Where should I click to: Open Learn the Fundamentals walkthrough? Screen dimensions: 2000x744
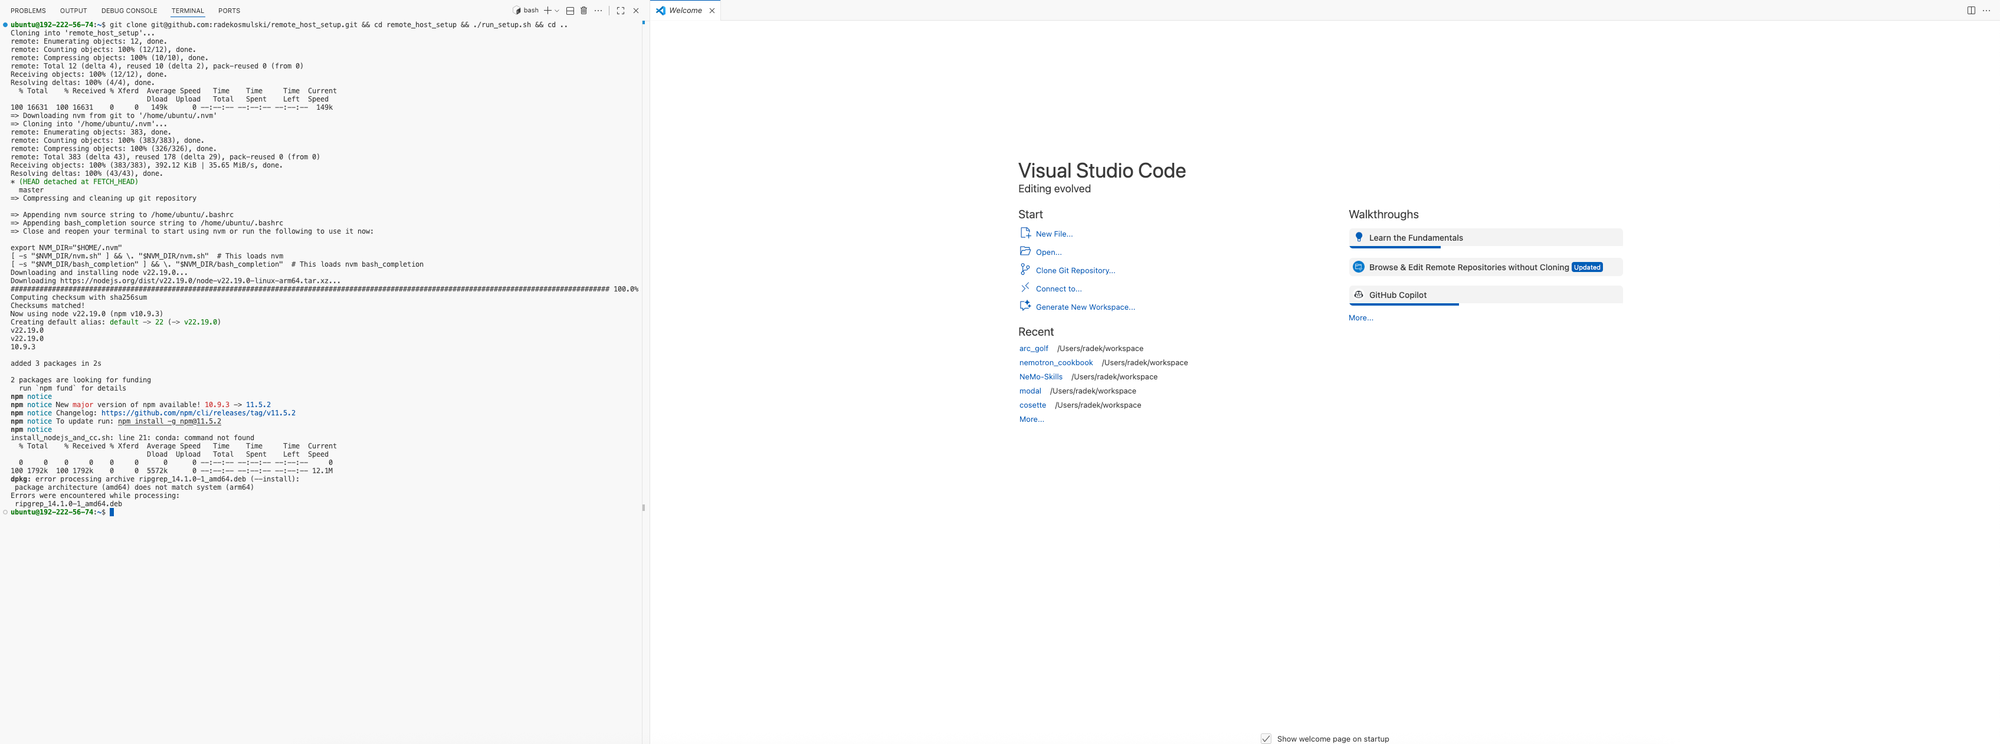click(x=1485, y=238)
